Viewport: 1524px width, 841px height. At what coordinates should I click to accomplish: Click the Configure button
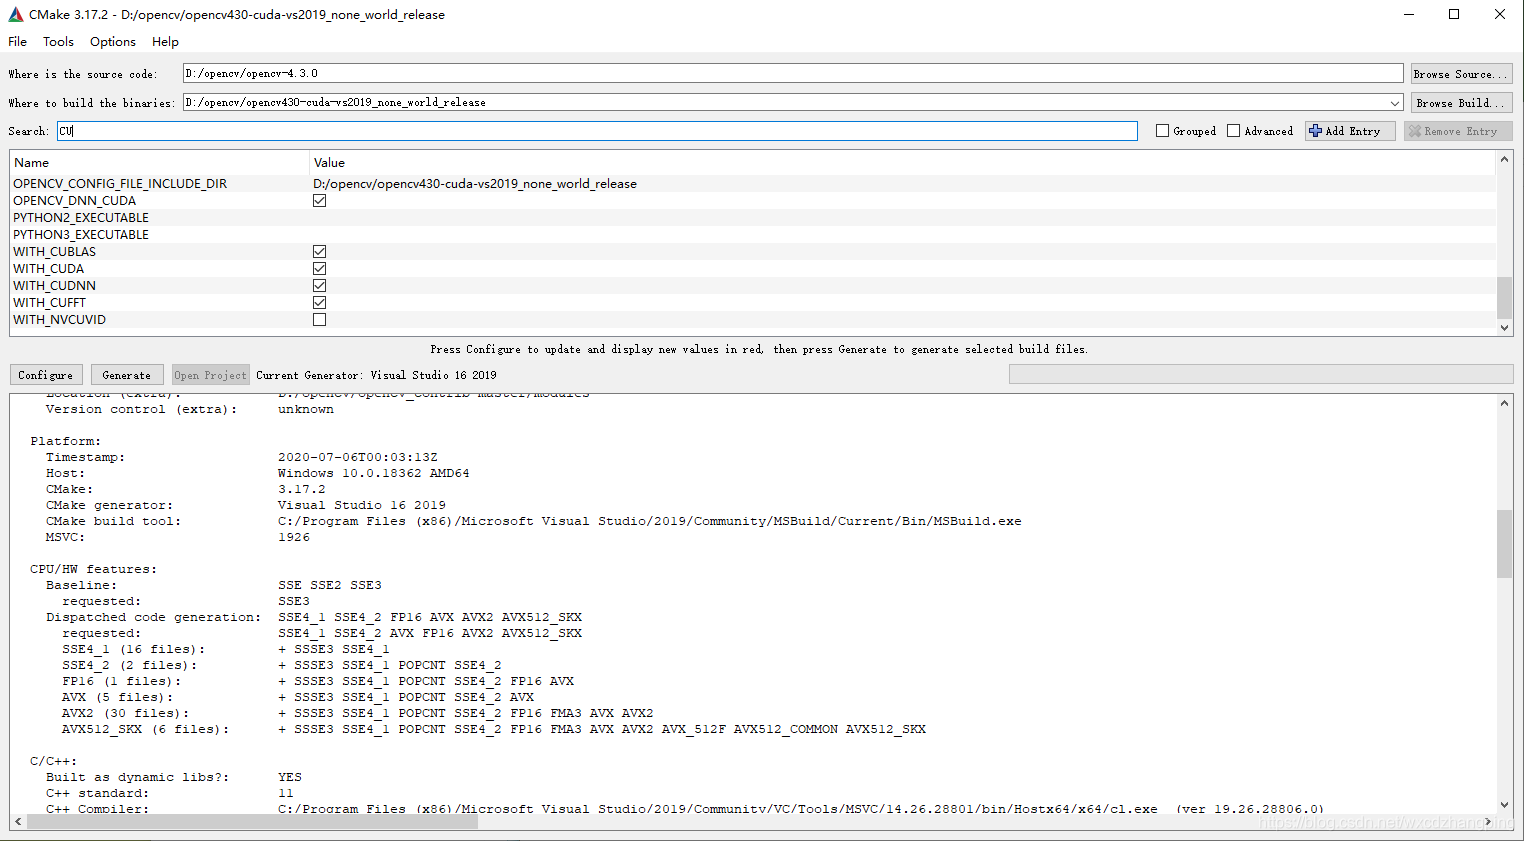(46, 375)
